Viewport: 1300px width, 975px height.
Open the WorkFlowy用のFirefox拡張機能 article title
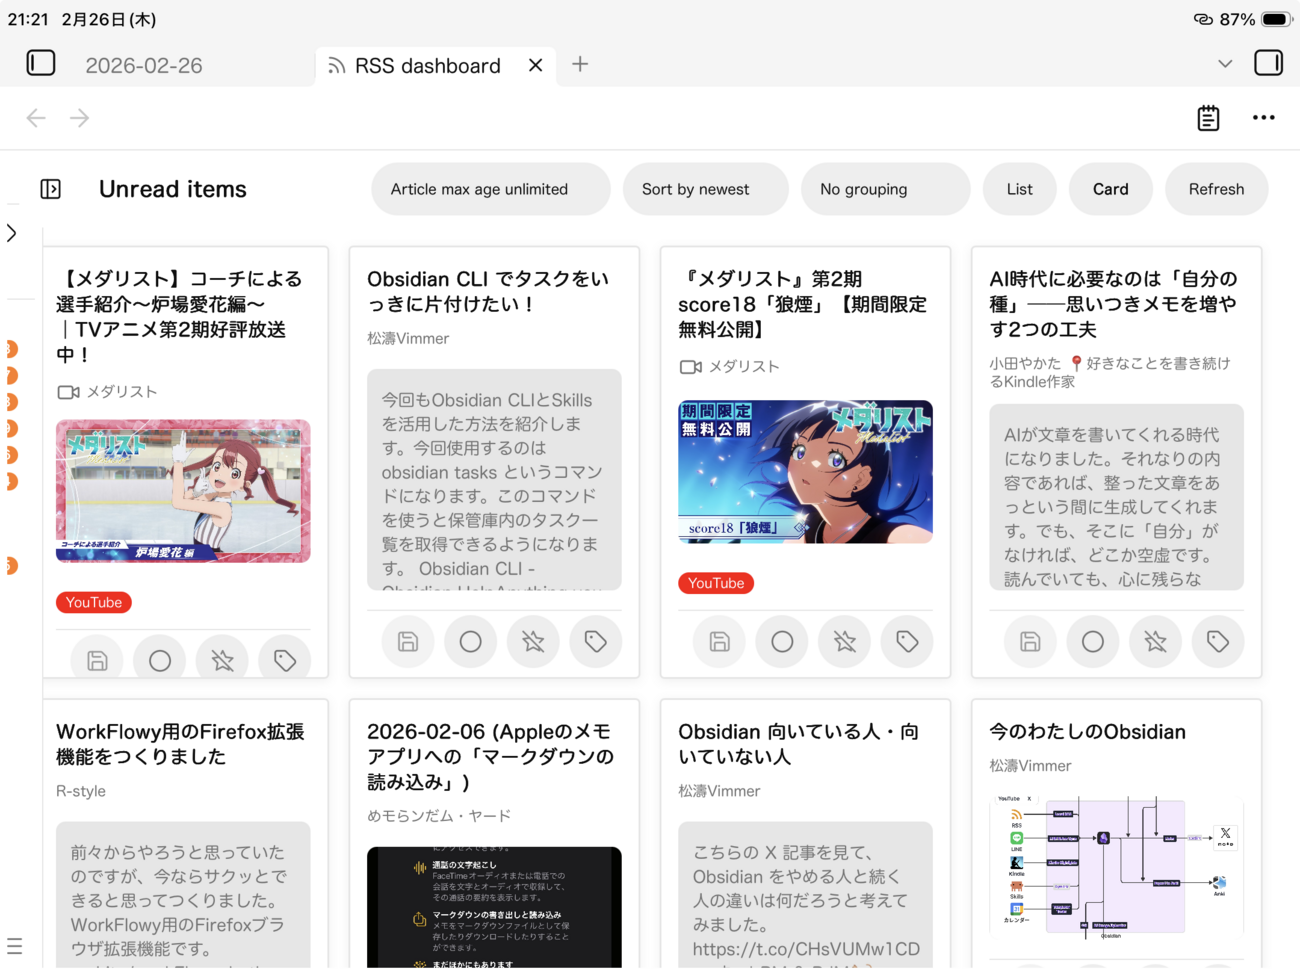click(x=181, y=744)
